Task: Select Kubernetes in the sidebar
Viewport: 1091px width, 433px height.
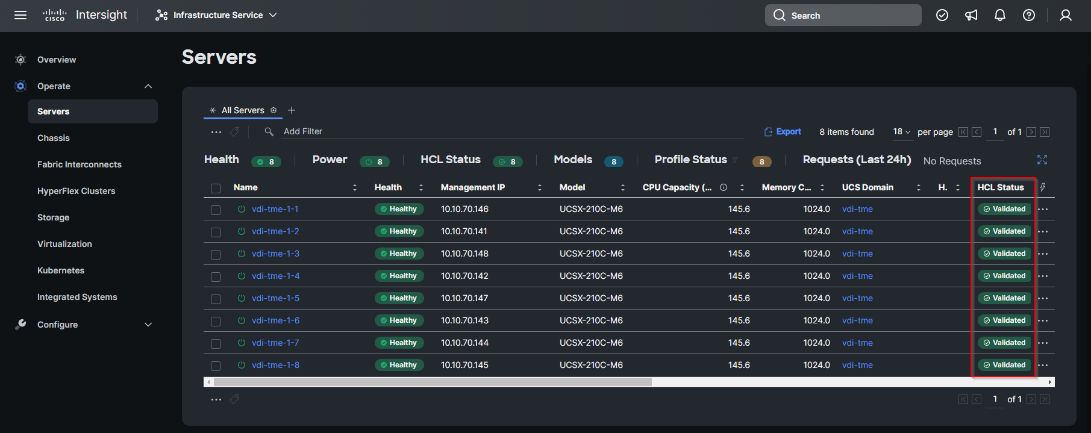Action: [61, 270]
